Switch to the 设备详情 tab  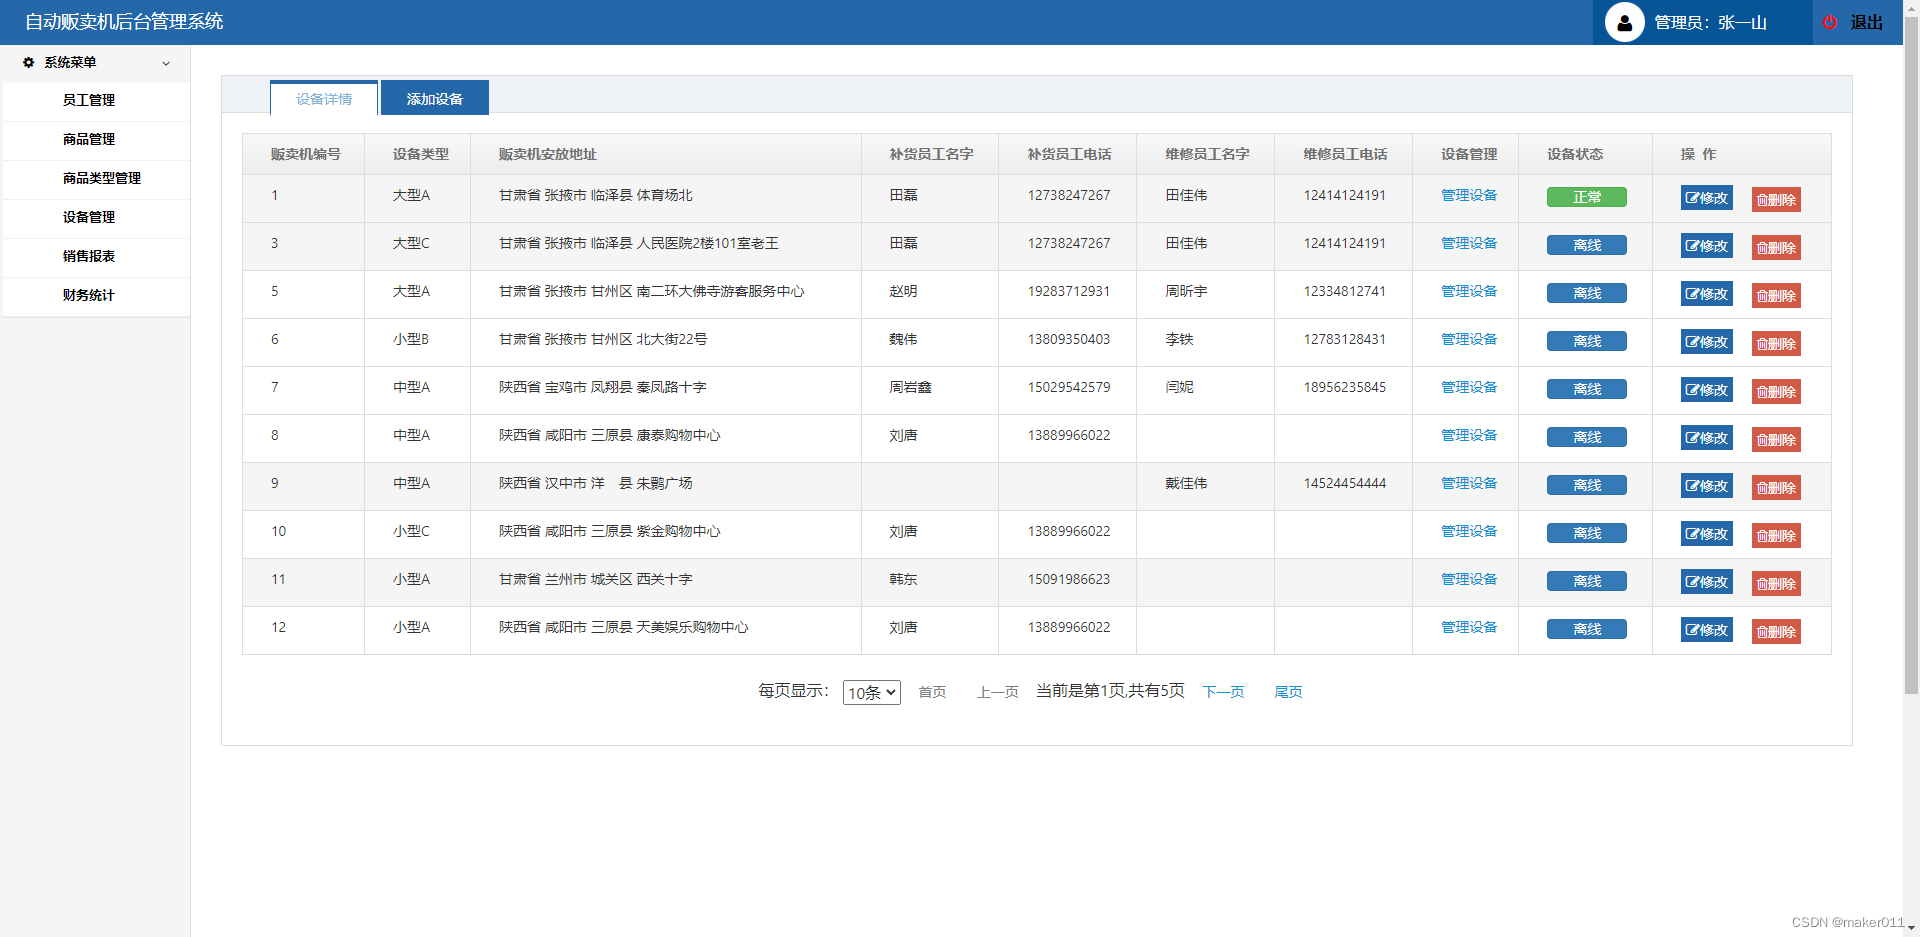[x=324, y=99]
